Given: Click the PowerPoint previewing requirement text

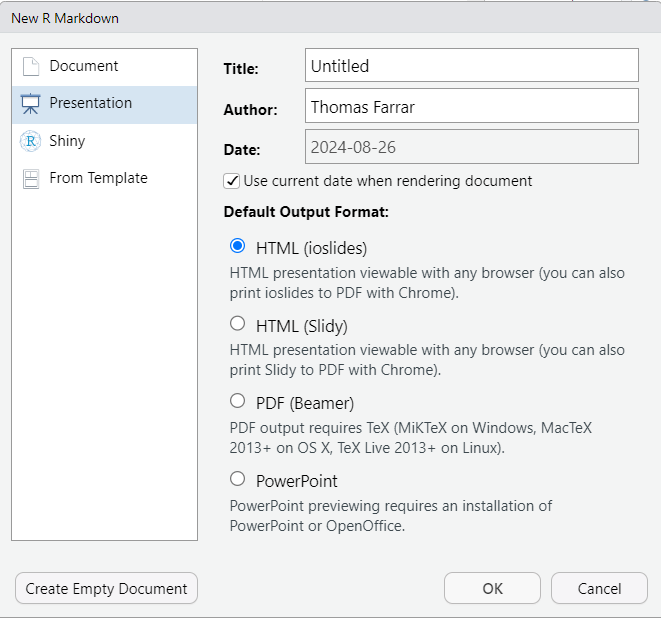Looking at the screenshot, I should [391, 516].
